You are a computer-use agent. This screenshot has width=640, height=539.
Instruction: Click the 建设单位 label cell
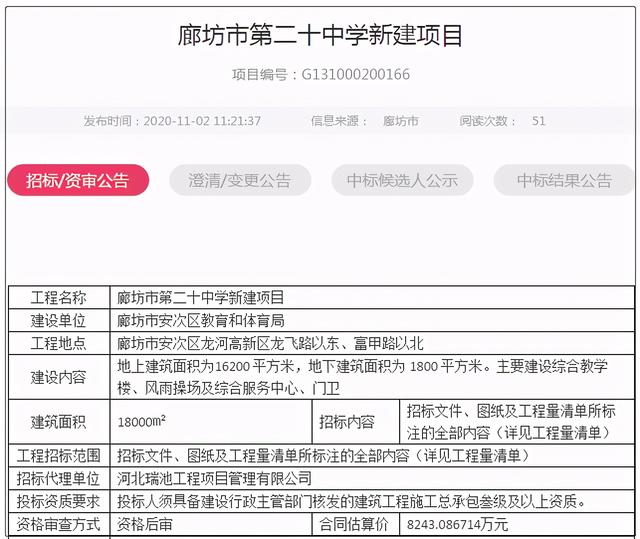[x=59, y=320]
